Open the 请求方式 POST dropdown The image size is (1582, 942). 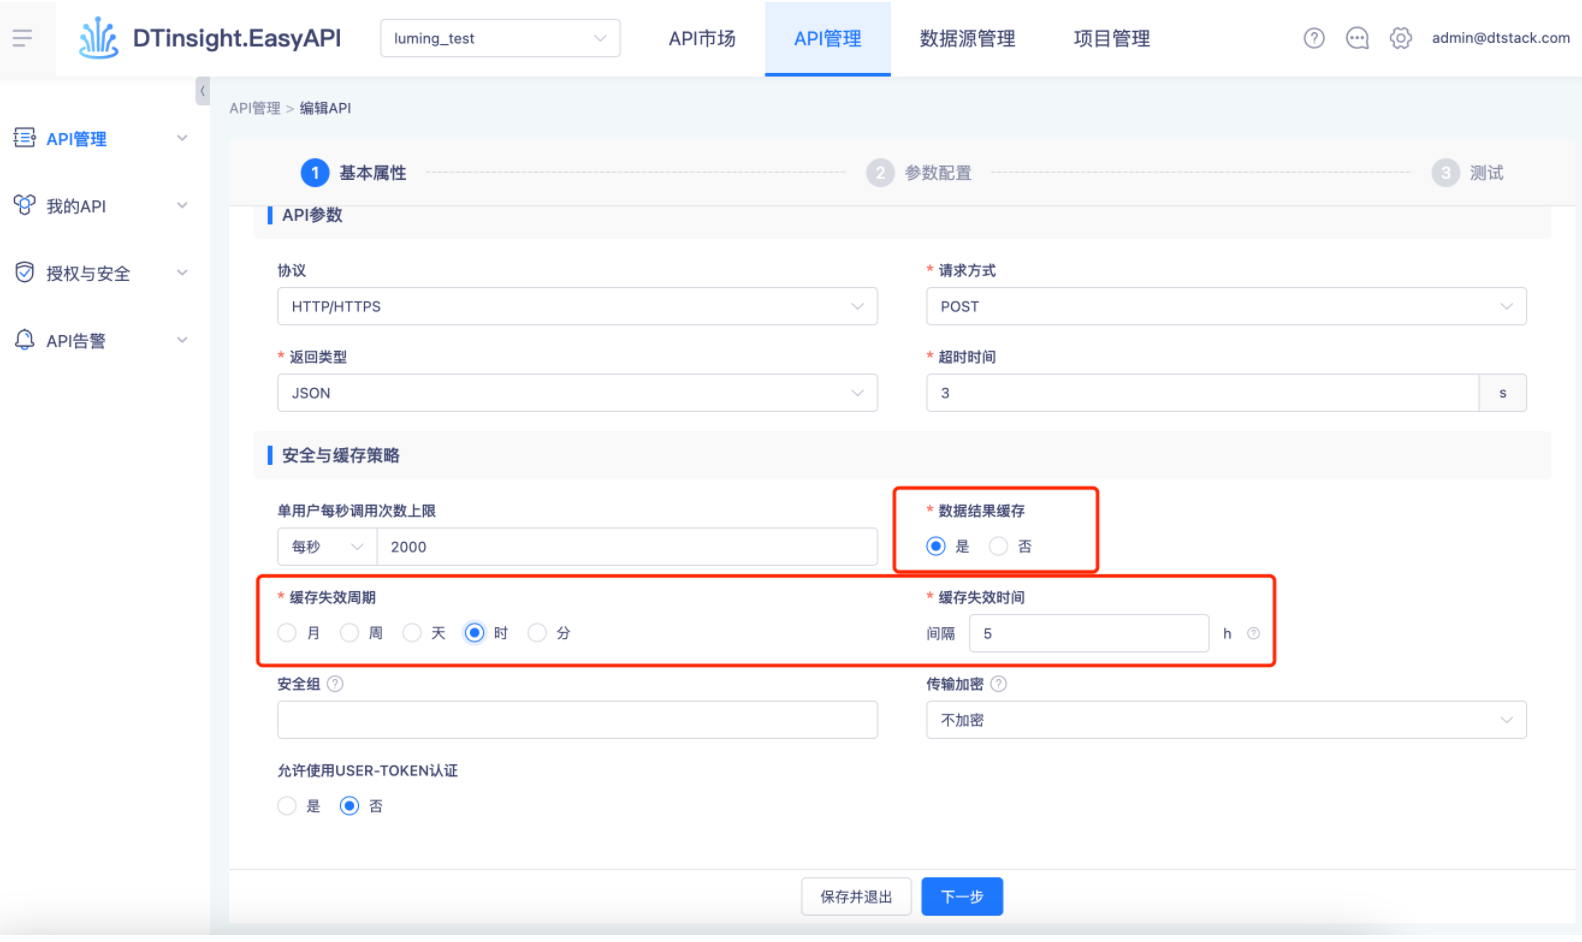[x=1226, y=306]
